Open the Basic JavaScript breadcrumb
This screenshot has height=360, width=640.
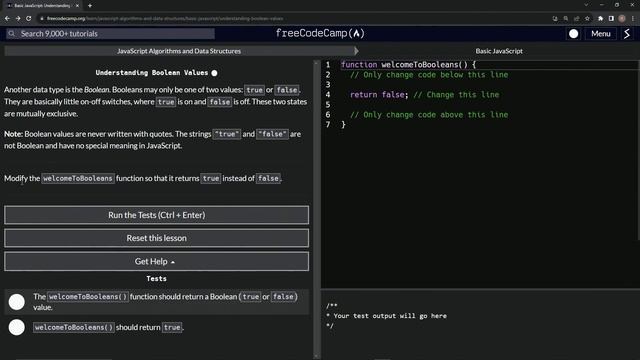pos(499,51)
